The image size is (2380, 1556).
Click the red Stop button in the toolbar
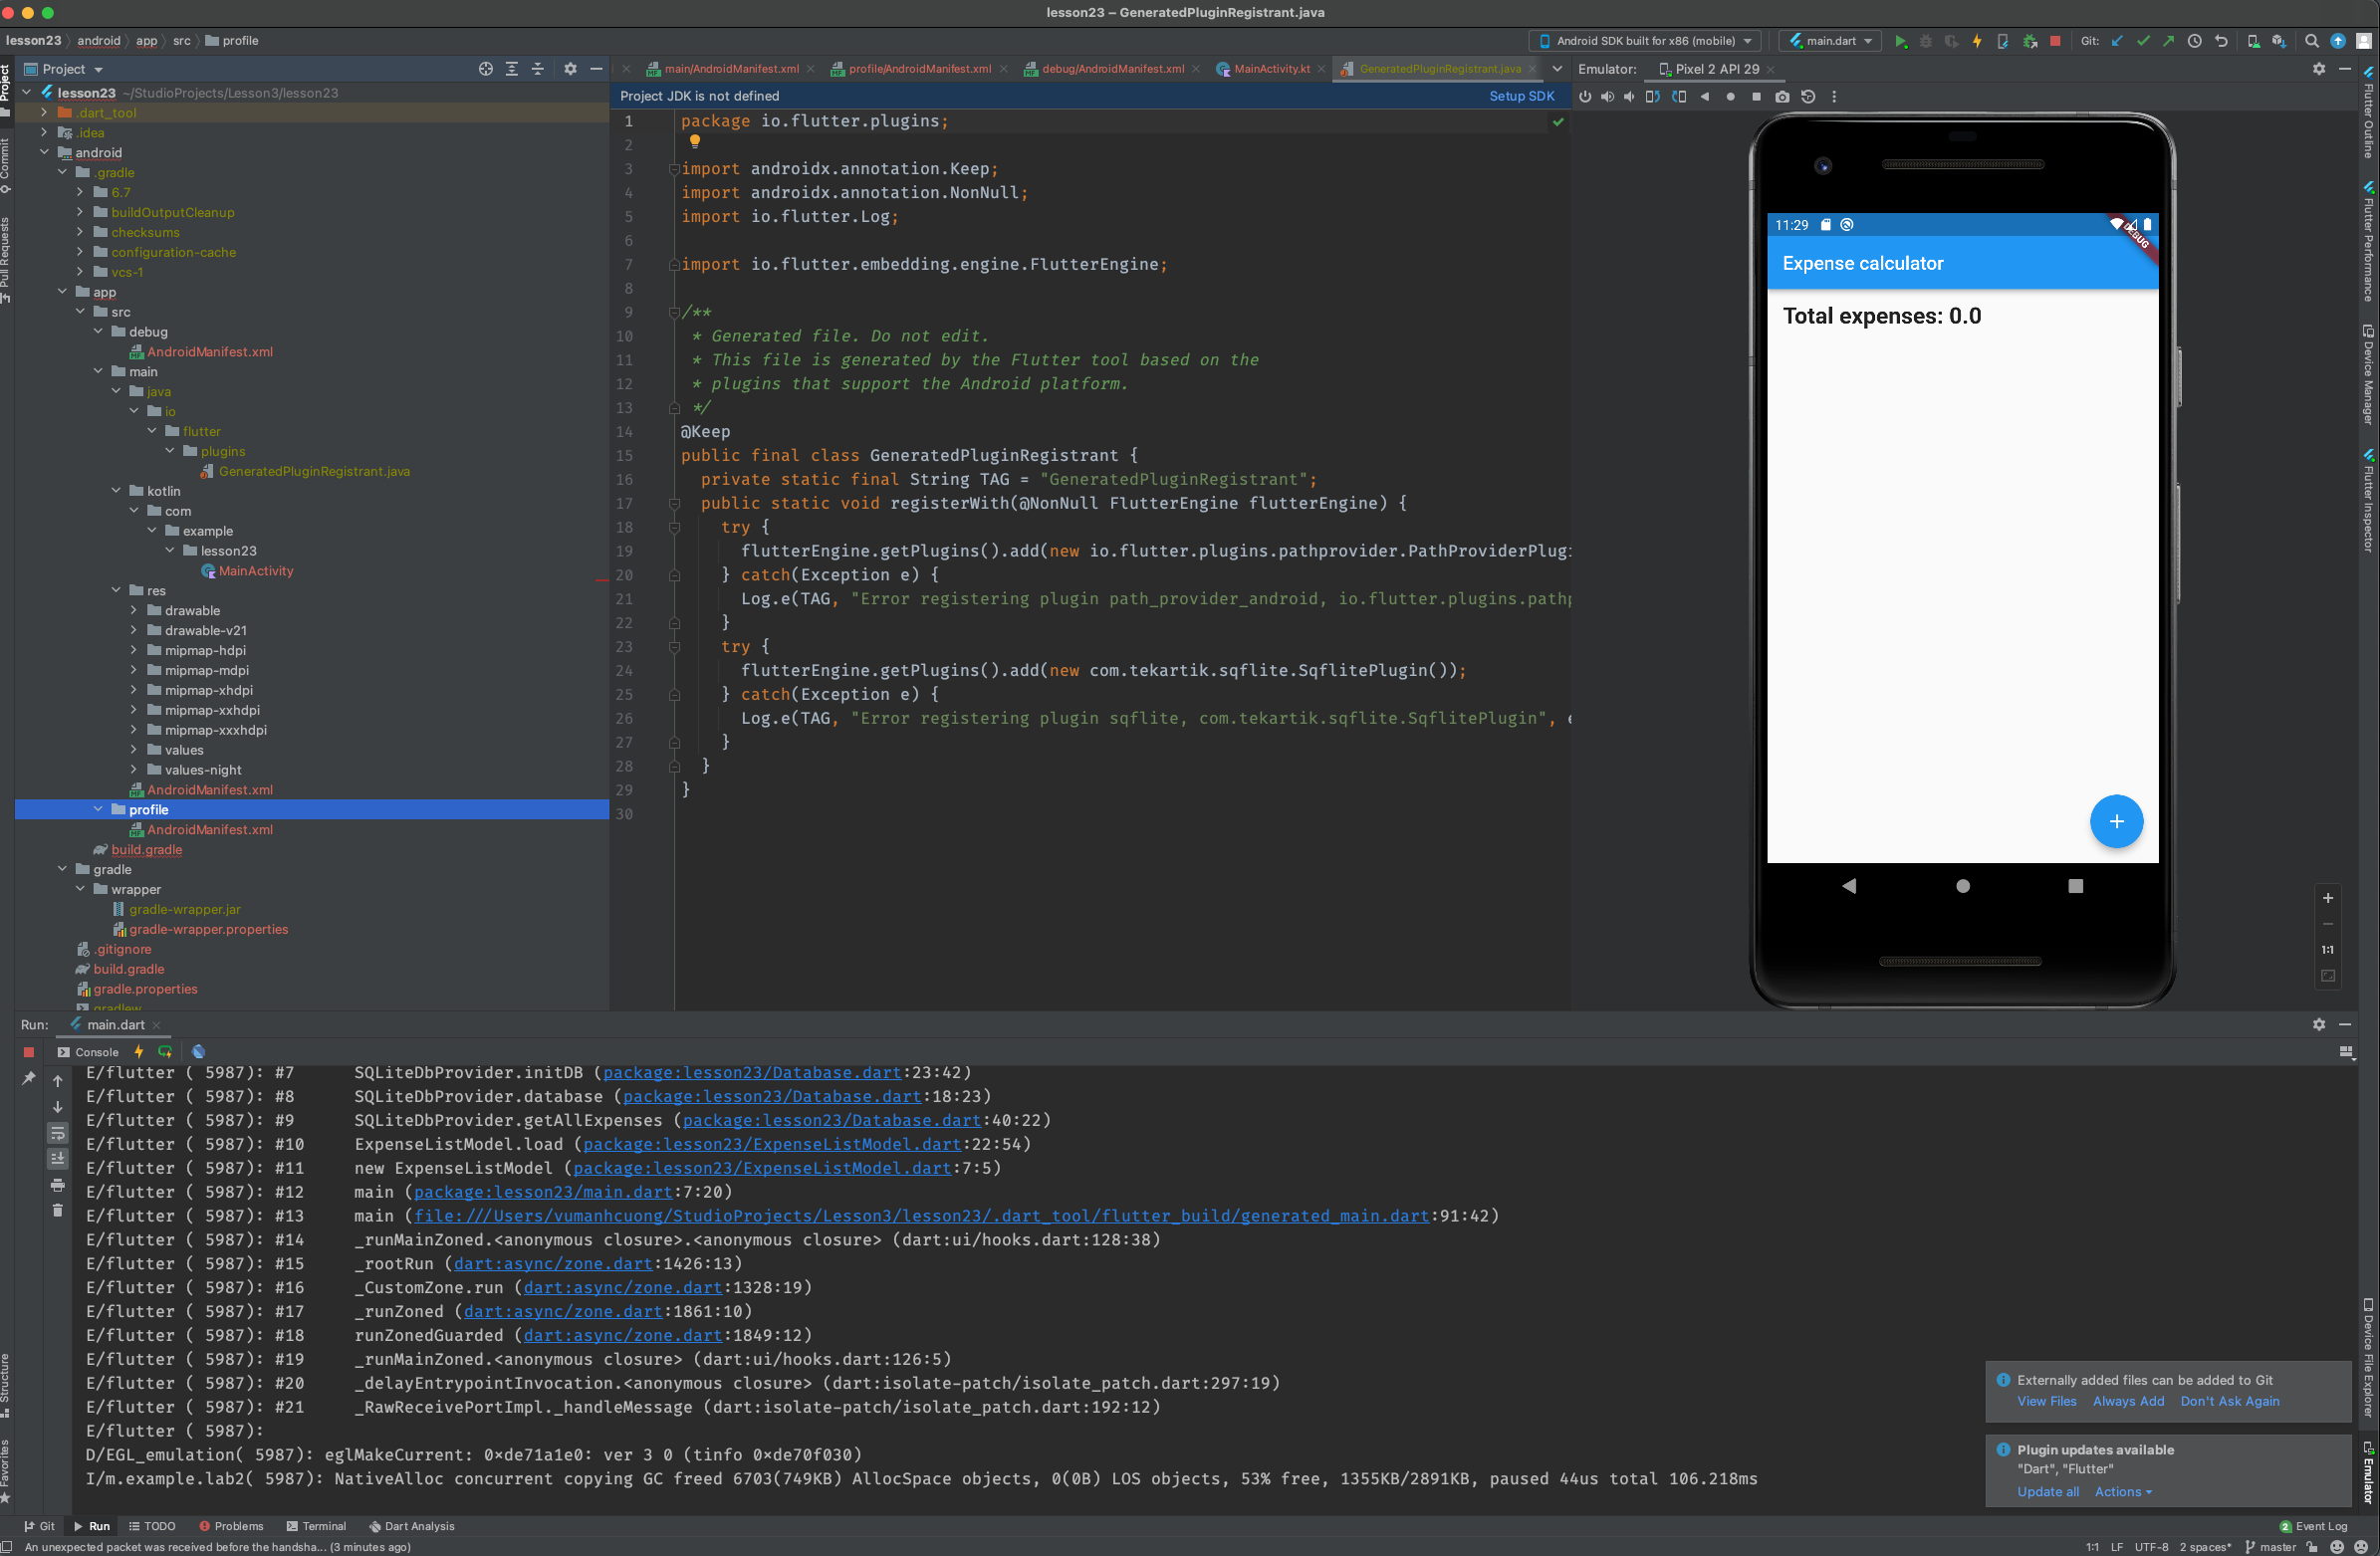(2056, 41)
